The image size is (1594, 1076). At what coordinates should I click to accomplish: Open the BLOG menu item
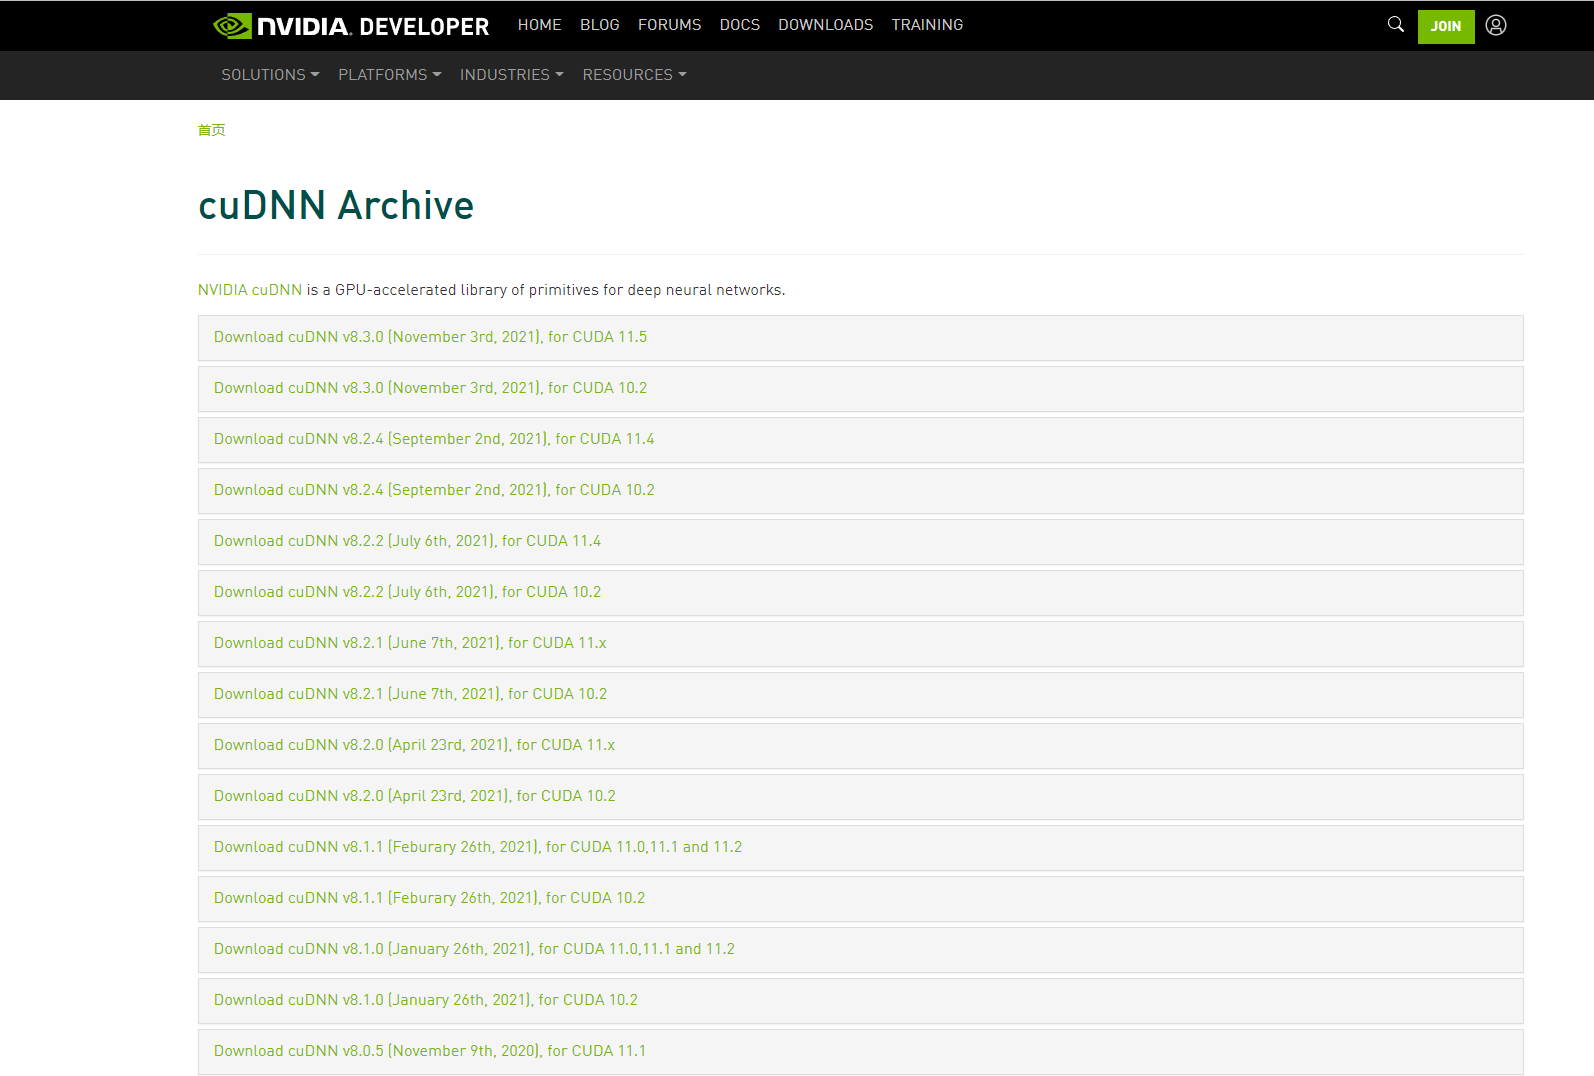tap(599, 25)
